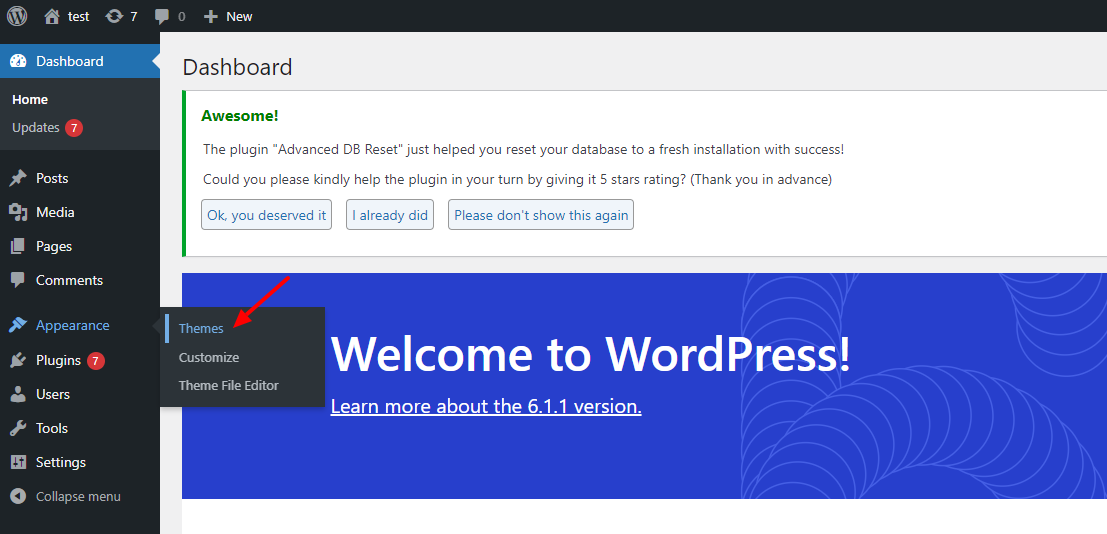1107x534 pixels.
Task: Open the Media library menu
Action: point(55,212)
